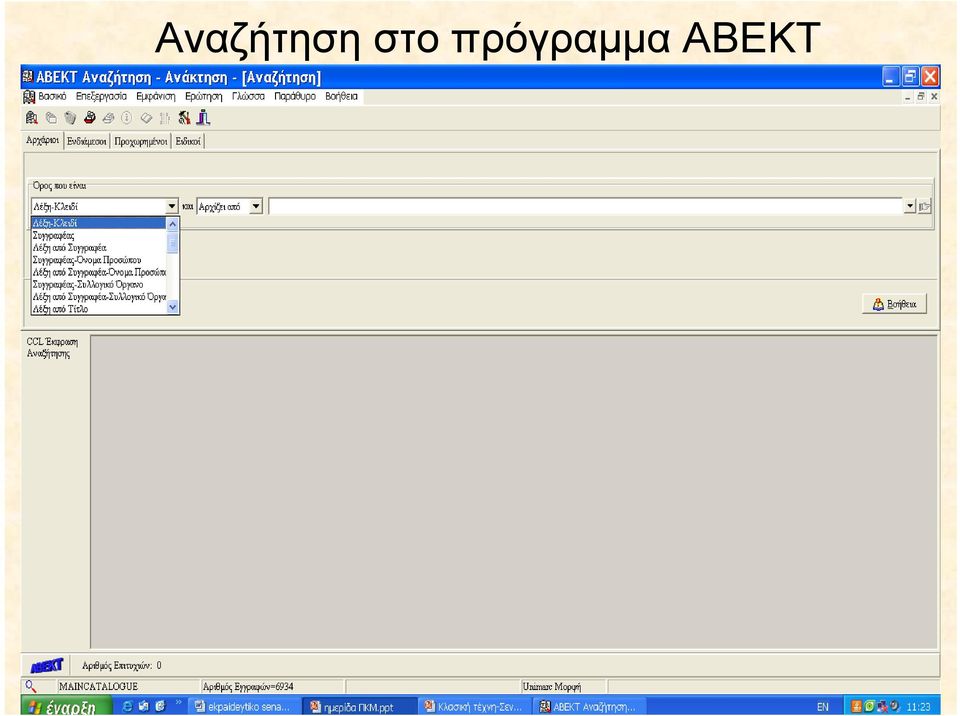Click the app icon left of Βασικό menu
Image resolution: width=960 pixels, height=716 pixels.
click(29, 97)
